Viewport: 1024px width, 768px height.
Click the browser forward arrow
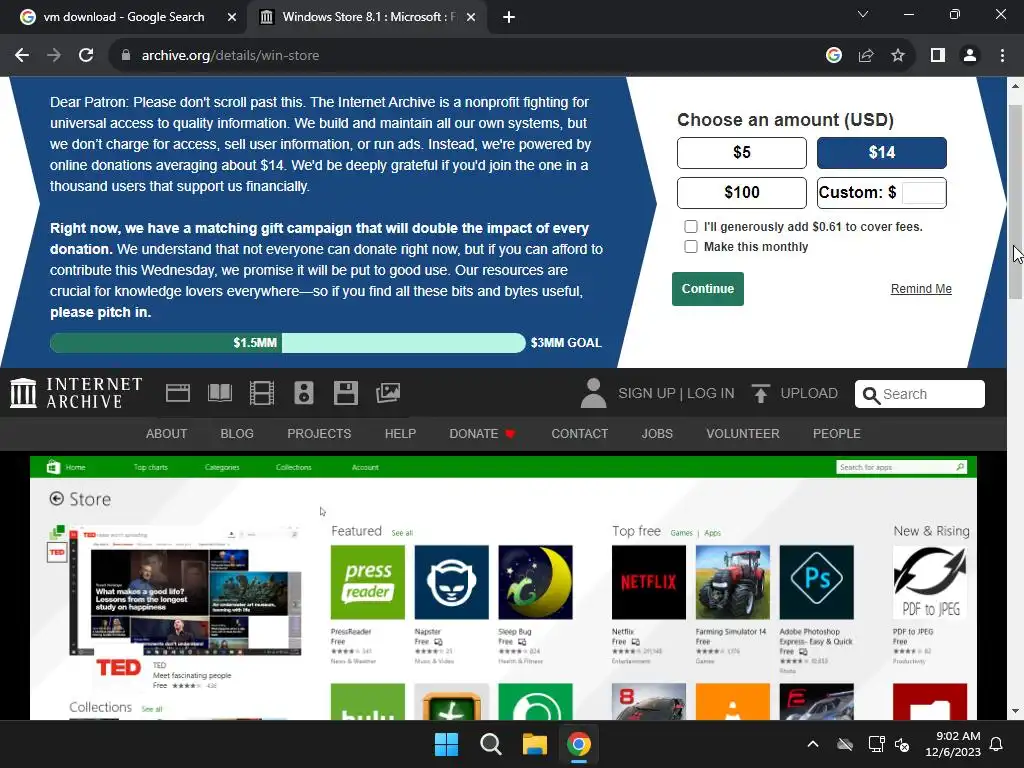pyautogui.click(x=54, y=56)
